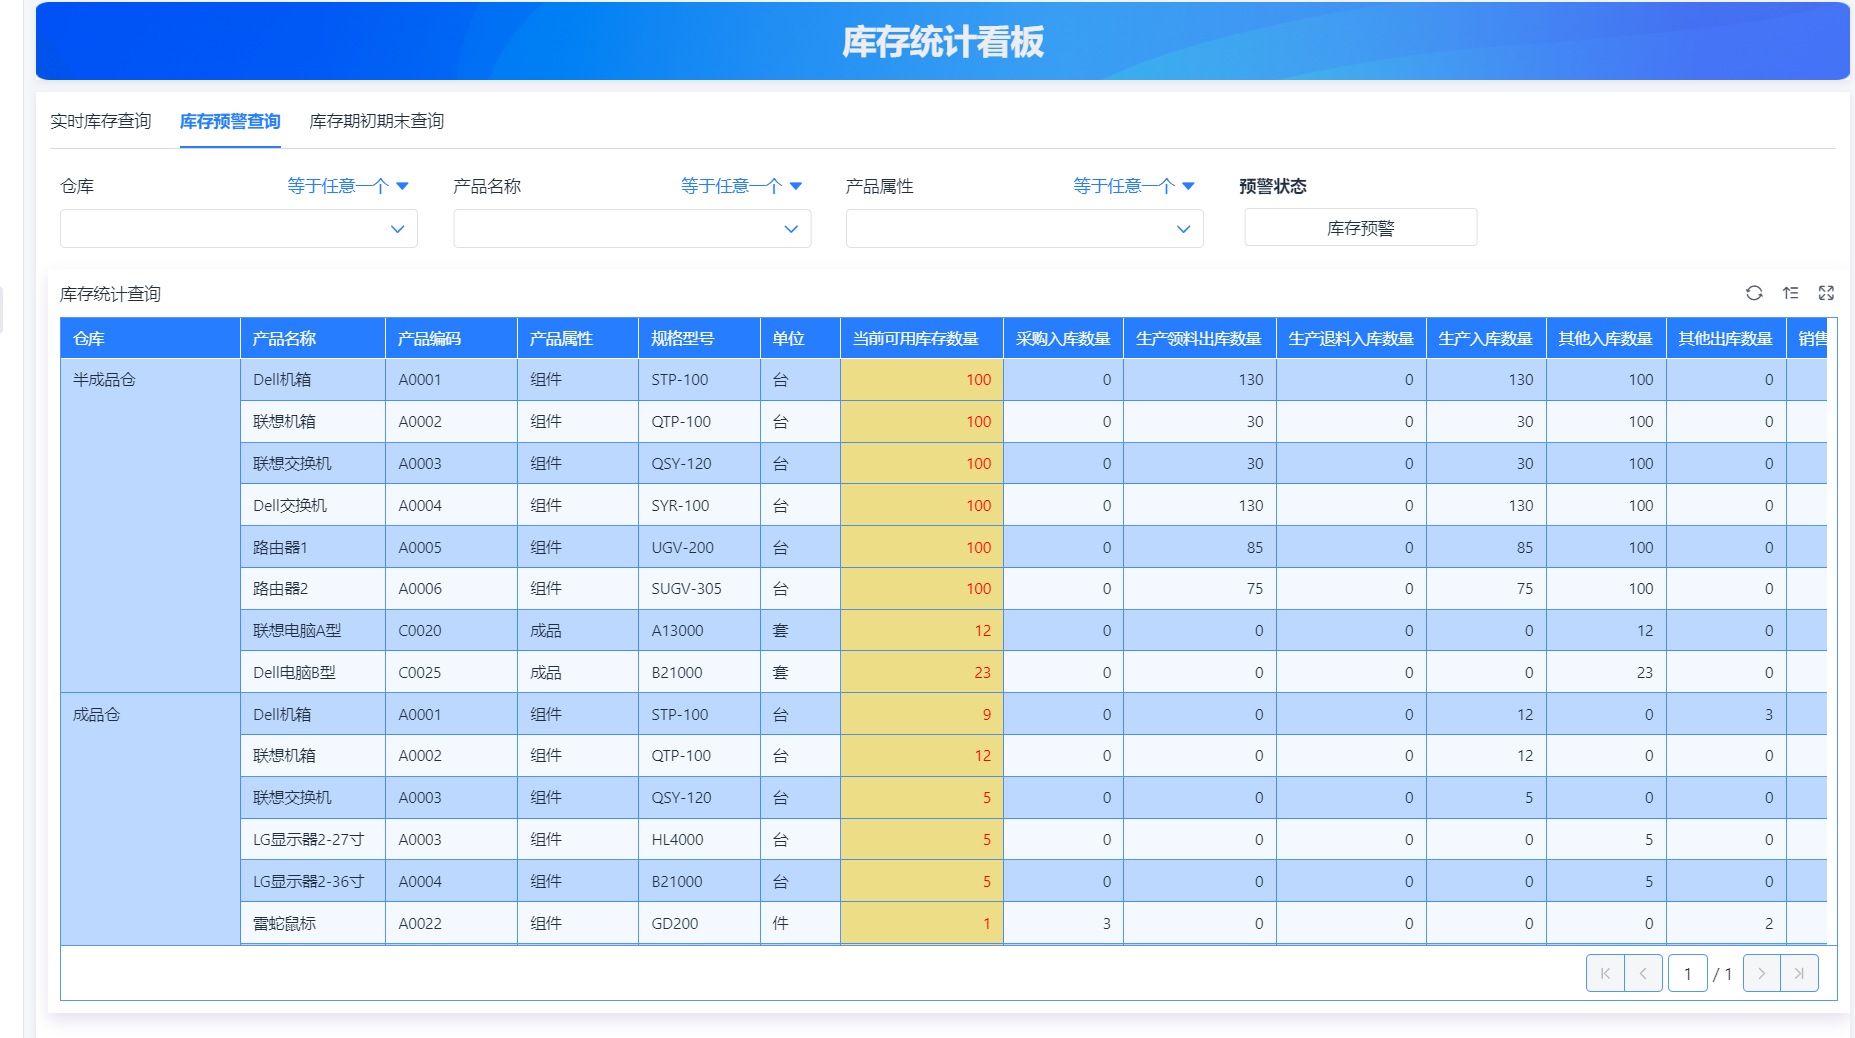Click spec model UGV-200
This screenshot has width=1855, height=1038.
pyautogui.click(x=683, y=547)
